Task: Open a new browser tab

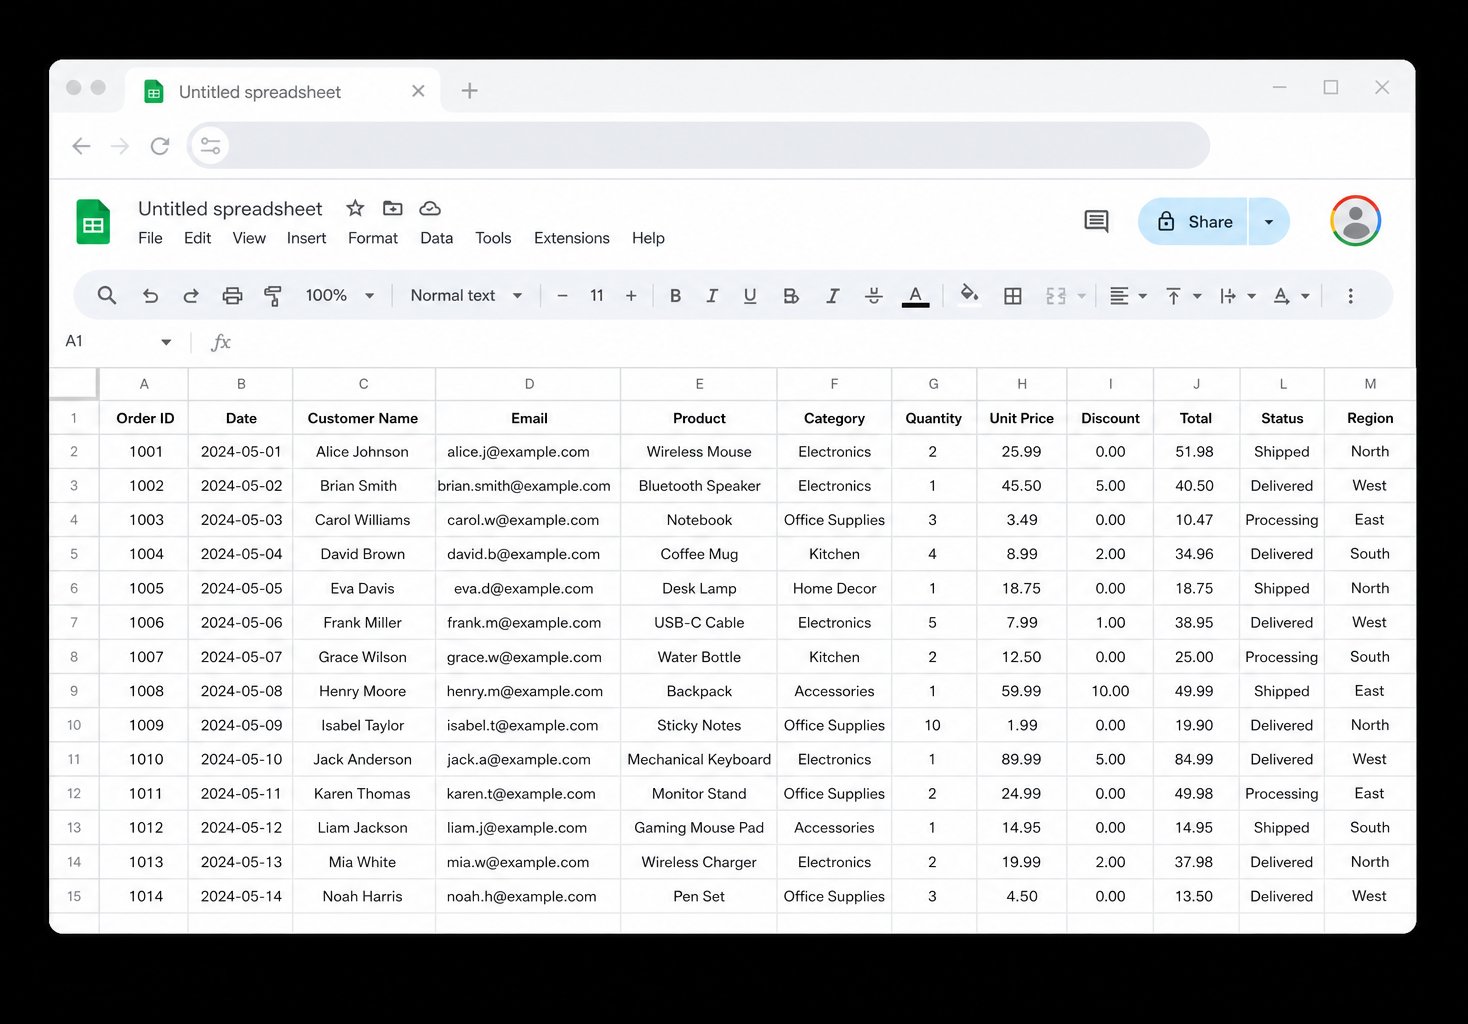Action: point(469,91)
